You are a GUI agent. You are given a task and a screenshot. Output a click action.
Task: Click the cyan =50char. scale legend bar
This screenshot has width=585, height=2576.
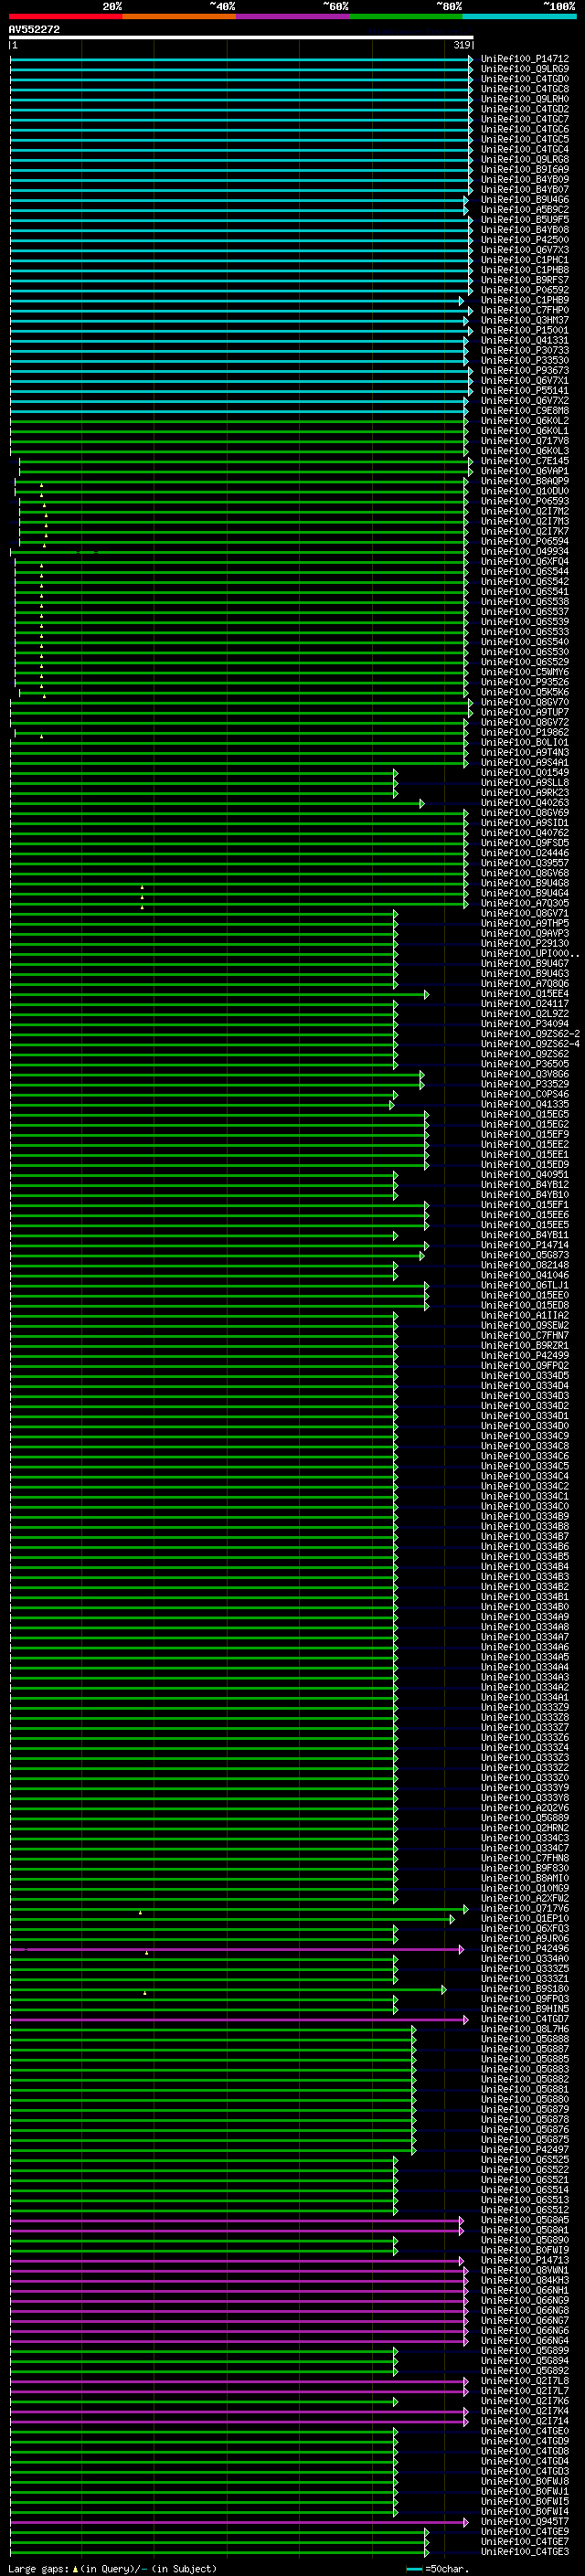coord(414,2569)
